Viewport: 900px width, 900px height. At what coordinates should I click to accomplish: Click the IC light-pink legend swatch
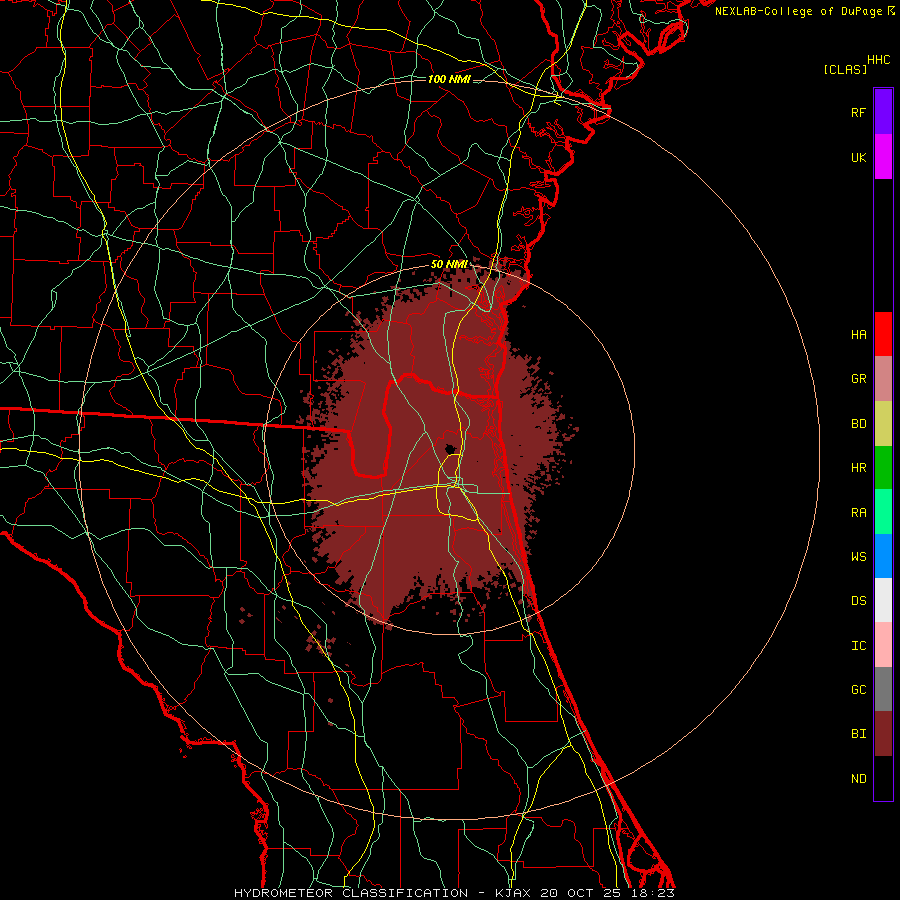(883, 645)
